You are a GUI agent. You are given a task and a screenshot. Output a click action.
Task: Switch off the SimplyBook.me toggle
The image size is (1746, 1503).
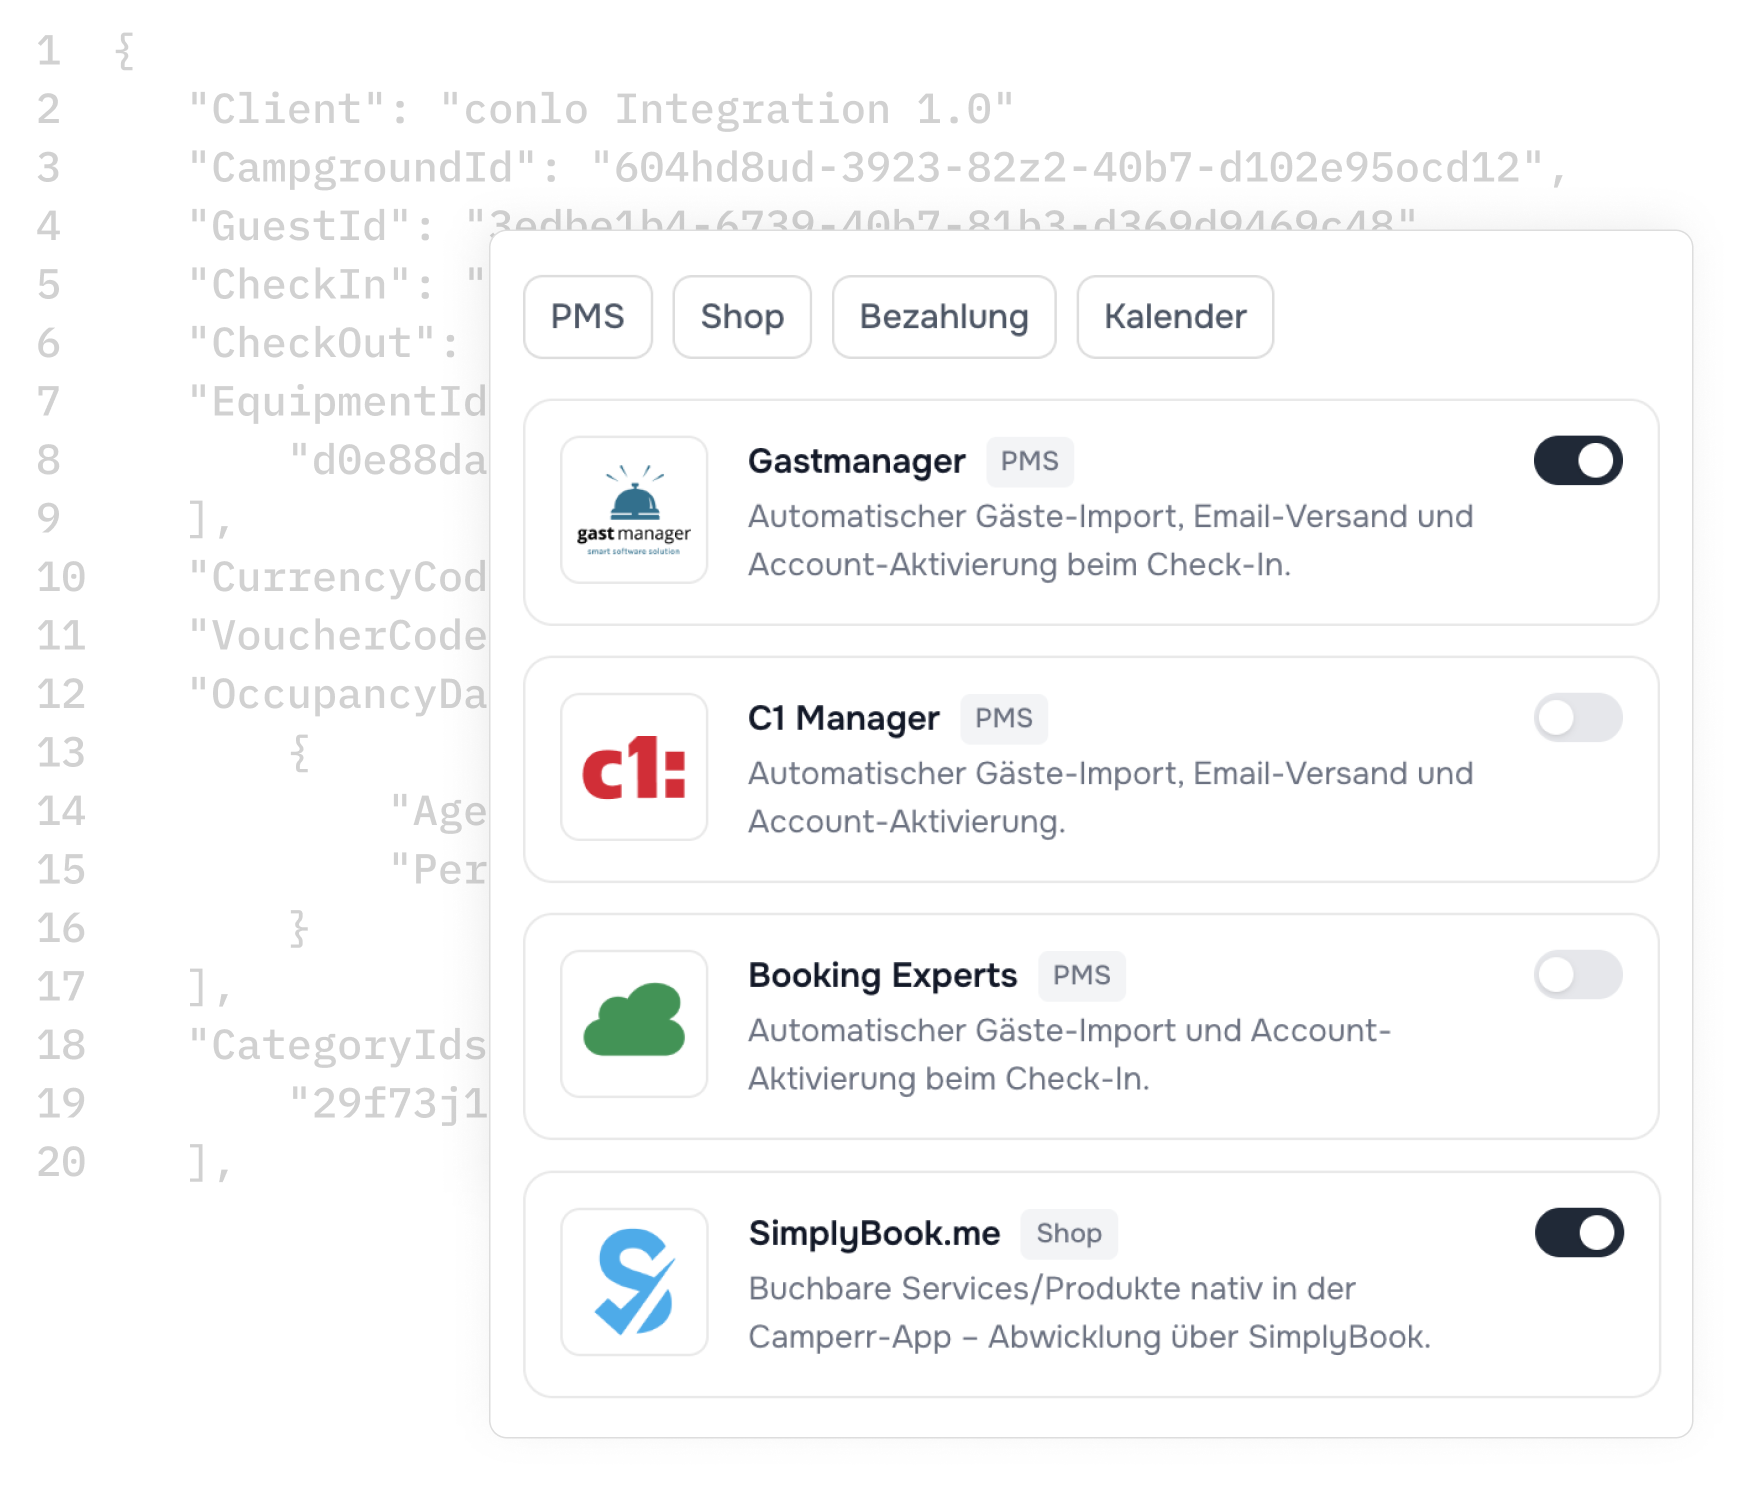pos(1579,1232)
